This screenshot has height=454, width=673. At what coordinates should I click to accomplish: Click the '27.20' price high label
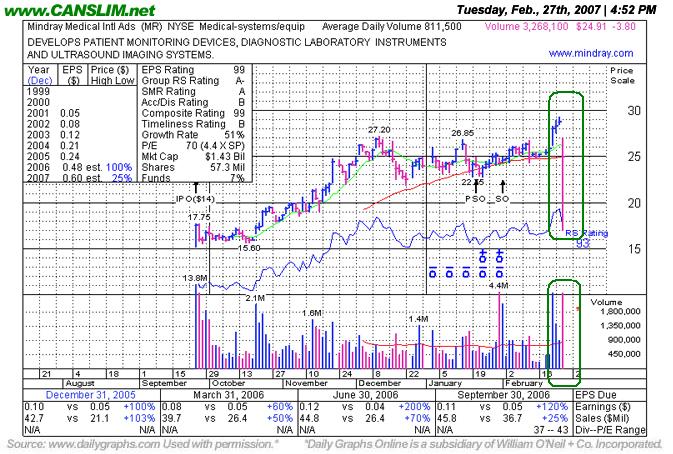click(379, 130)
